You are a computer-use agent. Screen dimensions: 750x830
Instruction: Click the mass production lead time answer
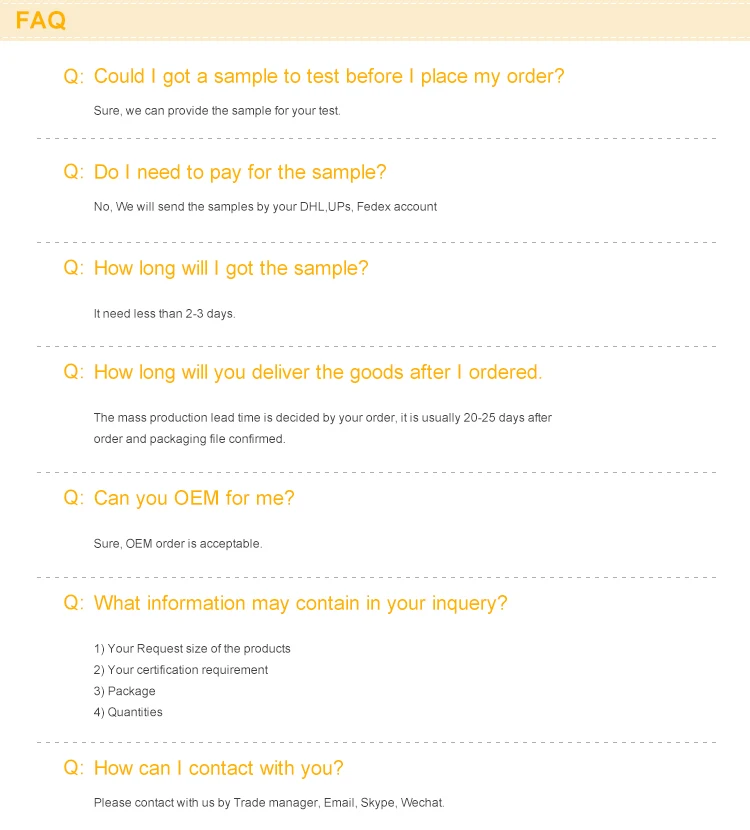click(322, 428)
